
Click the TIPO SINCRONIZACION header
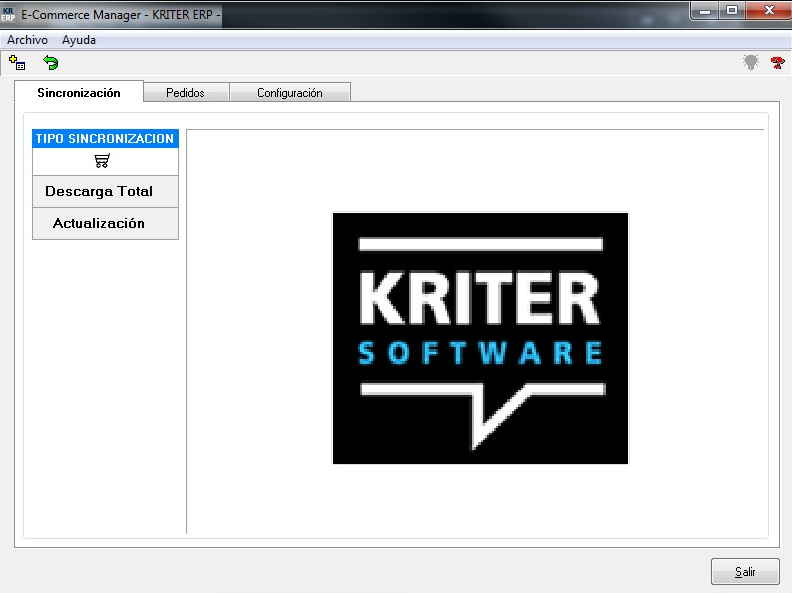(x=105, y=138)
